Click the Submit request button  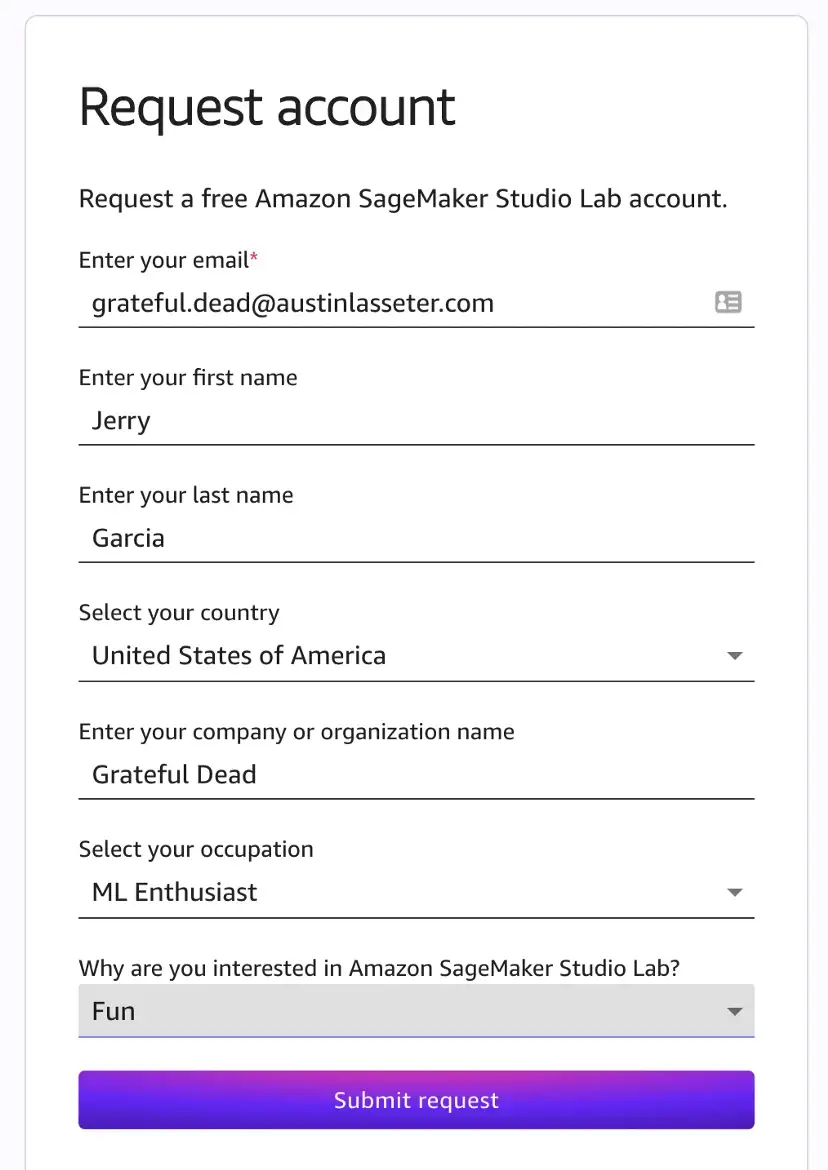pos(416,1100)
